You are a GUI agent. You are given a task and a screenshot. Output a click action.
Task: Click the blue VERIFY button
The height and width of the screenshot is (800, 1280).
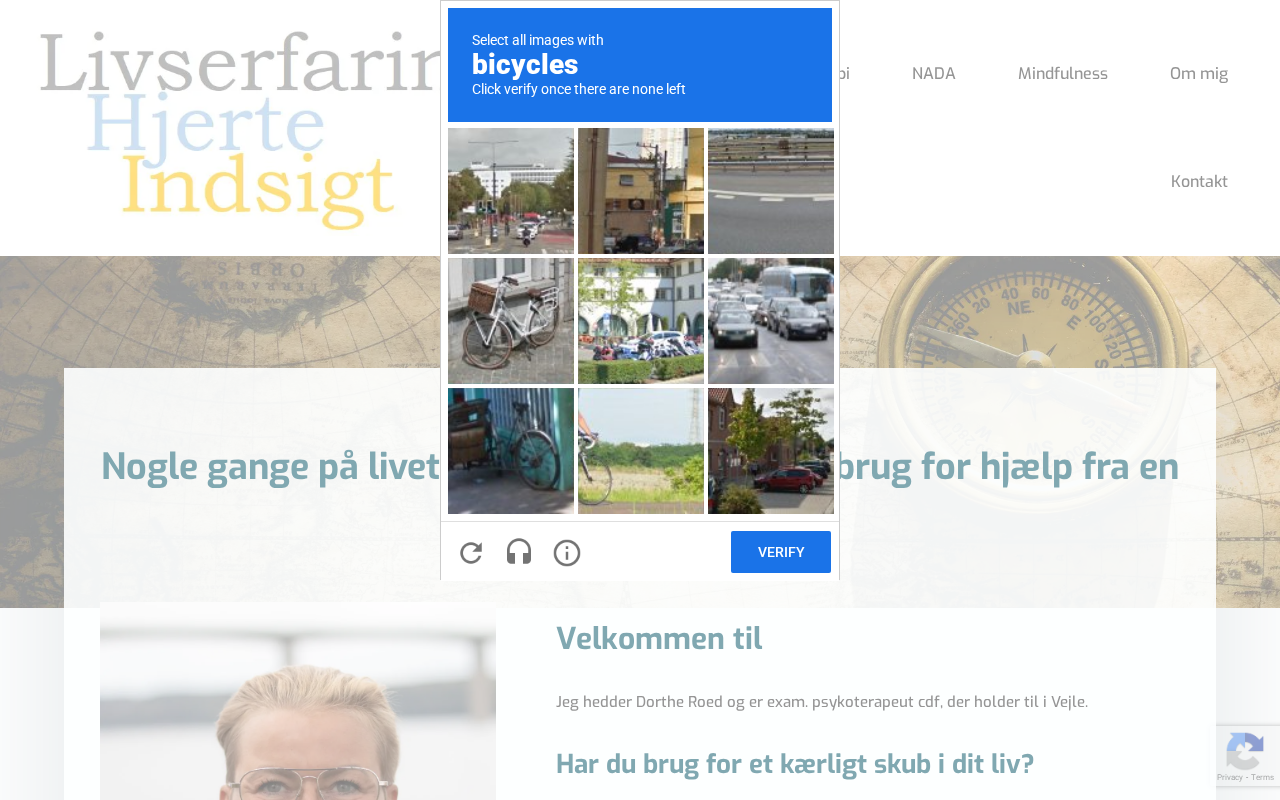(x=781, y=552)
